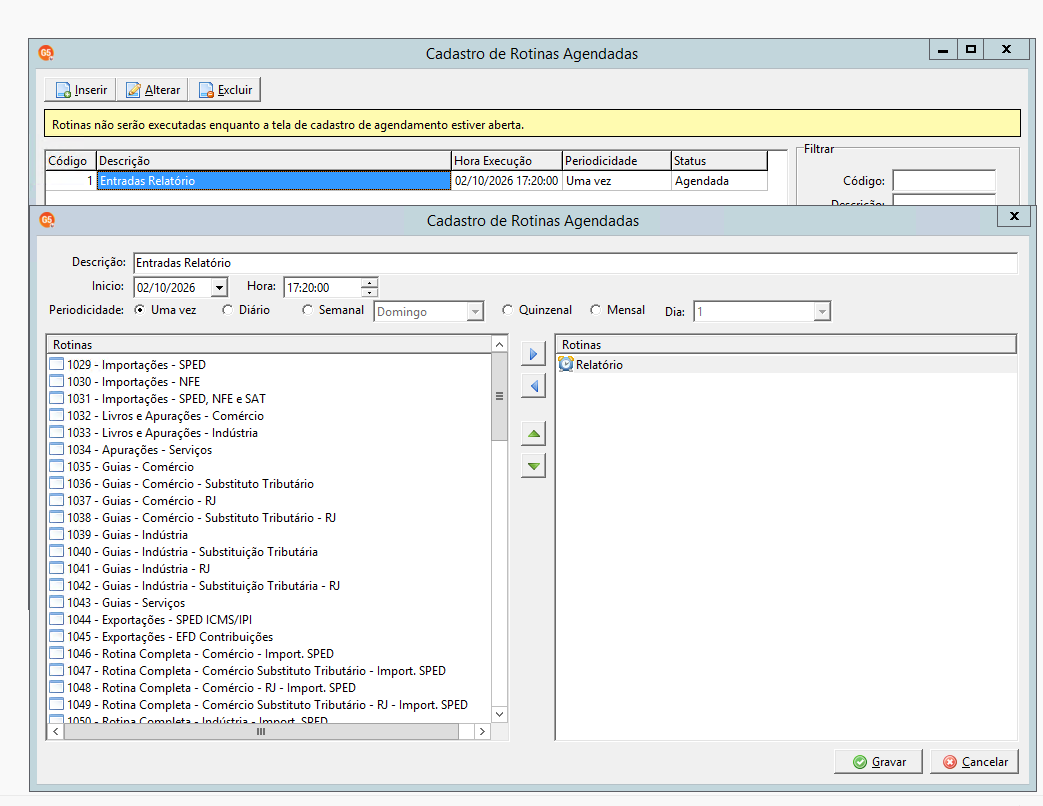Decrease the Hora time with down spinner

tap(369, 292)
